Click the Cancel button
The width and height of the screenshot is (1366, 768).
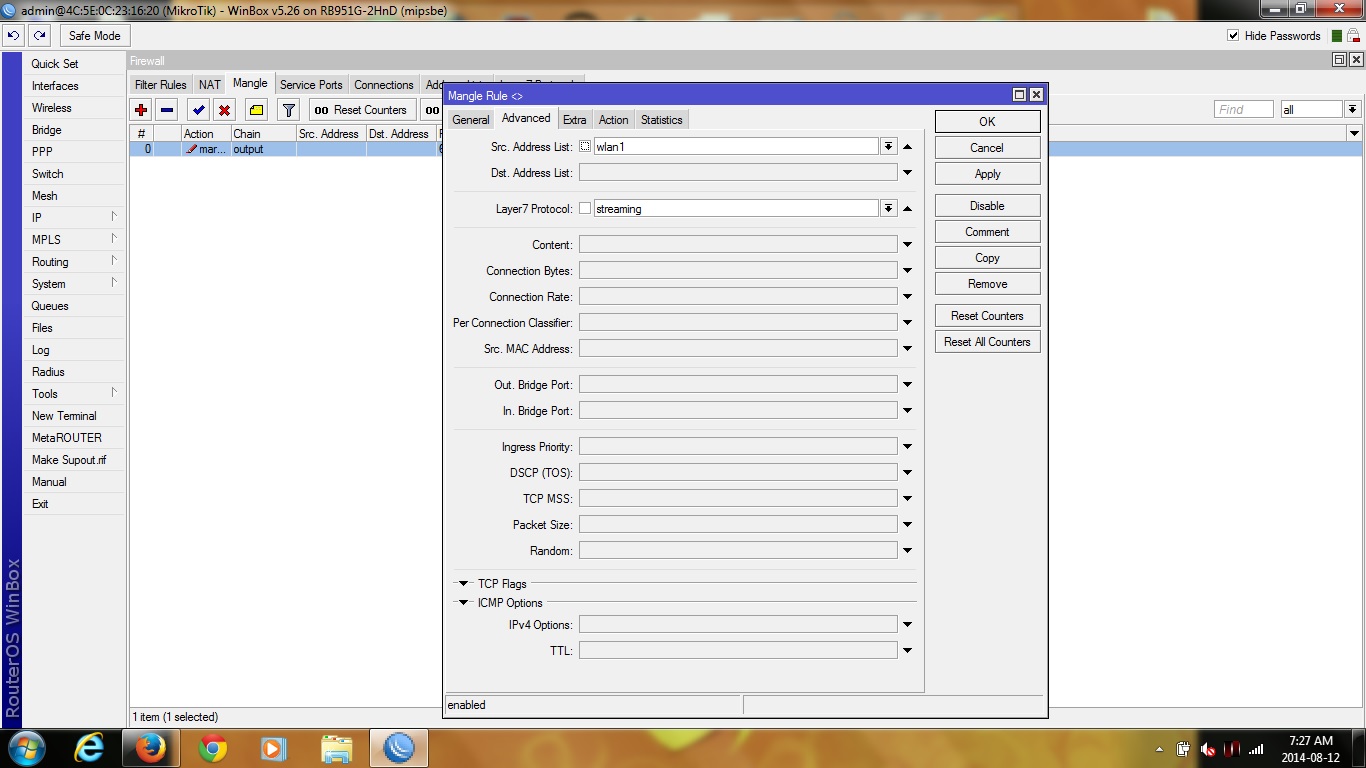[x=987, y=148]
